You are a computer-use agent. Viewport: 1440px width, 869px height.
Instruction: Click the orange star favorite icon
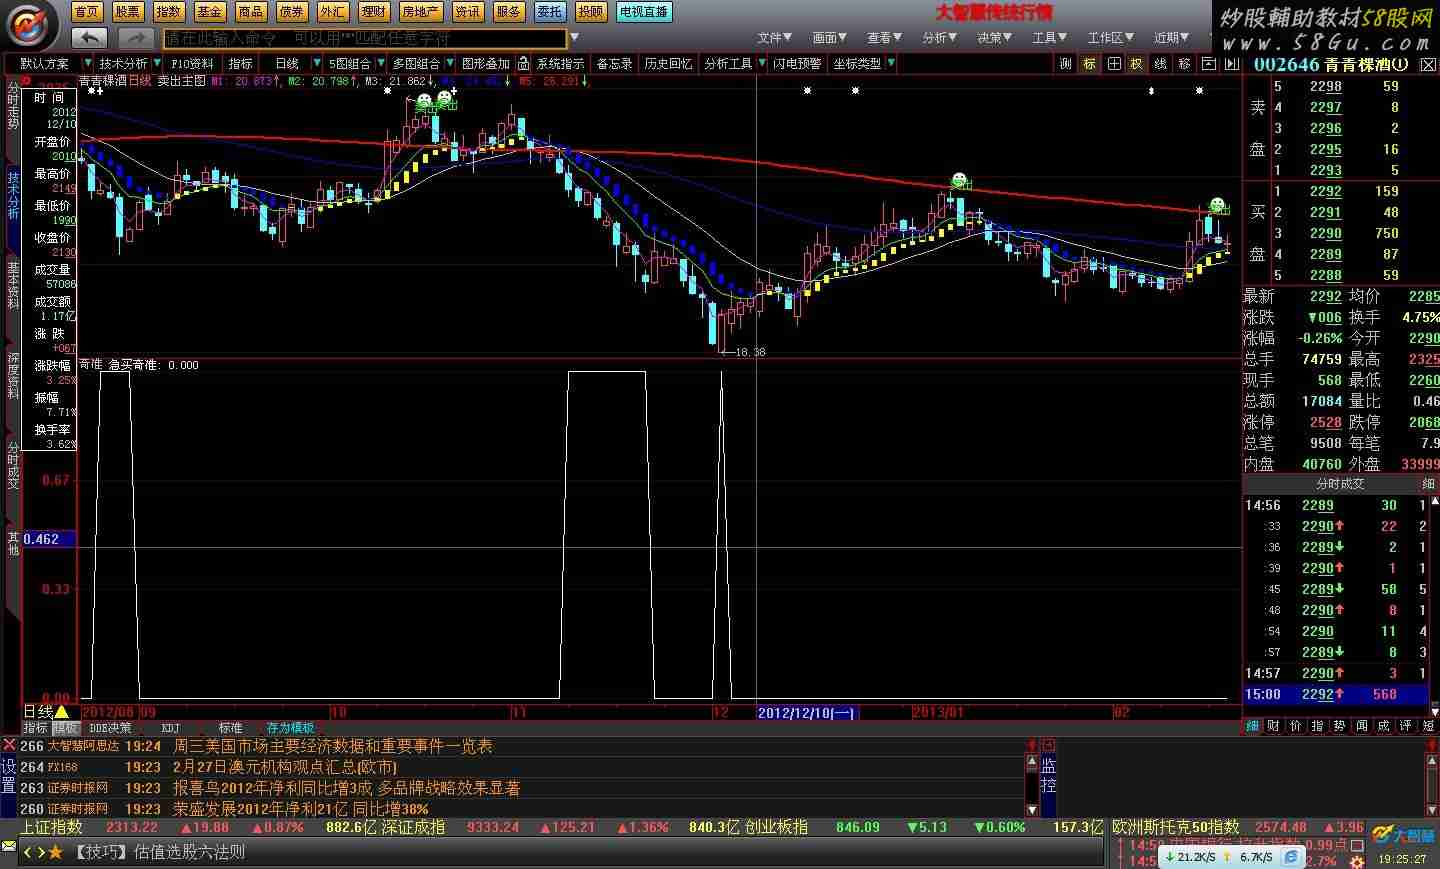pos(56,852)
